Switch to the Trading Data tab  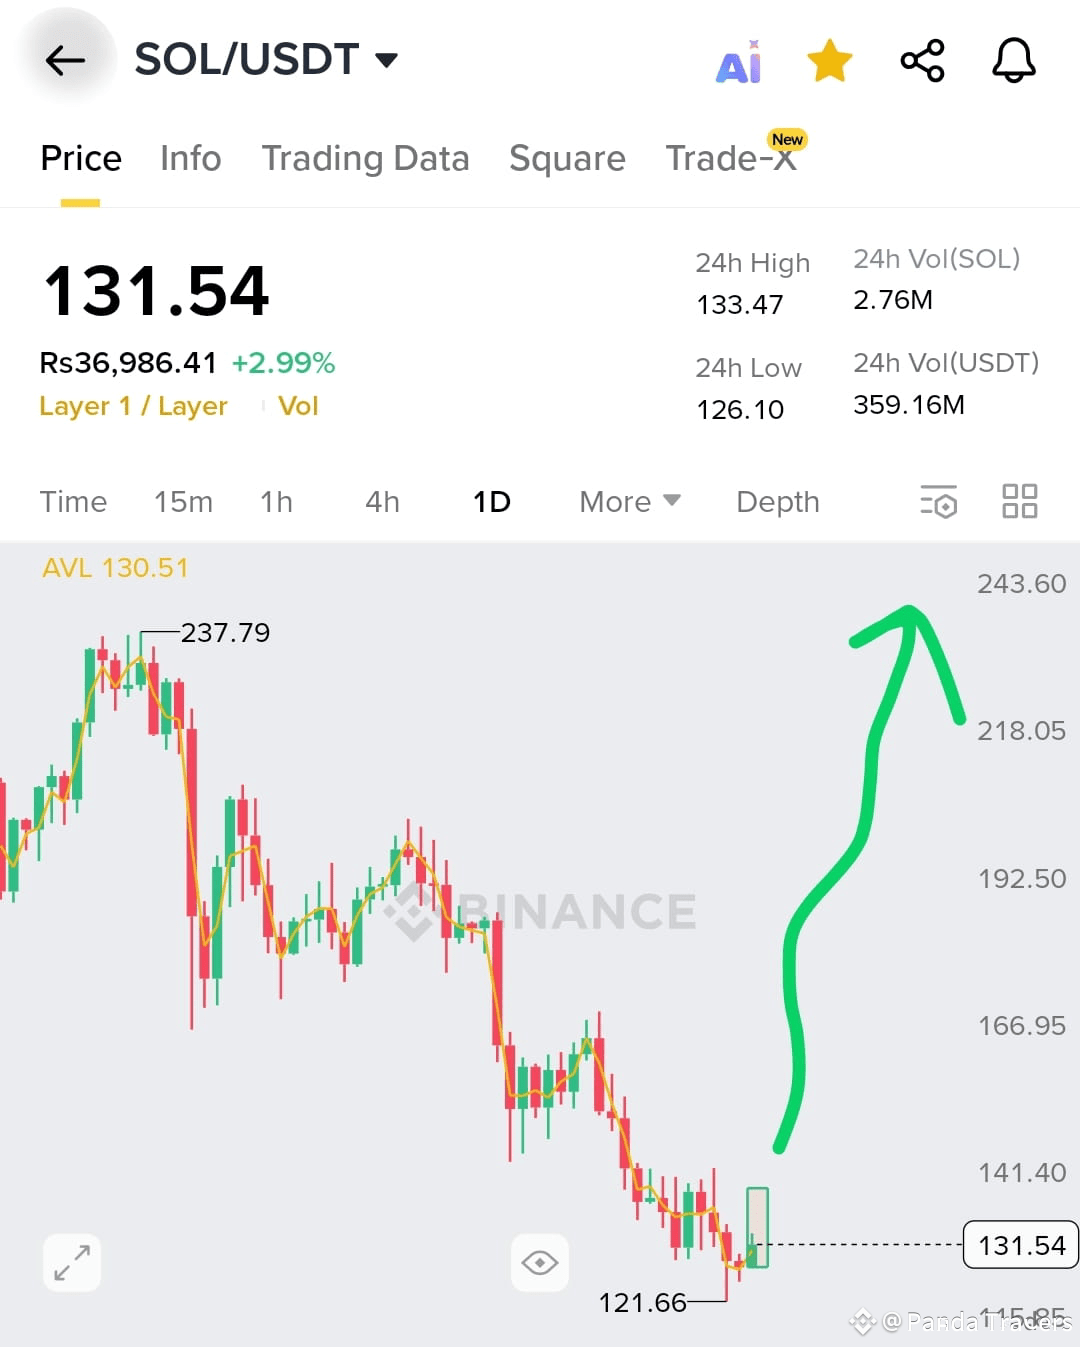point(365,158)
